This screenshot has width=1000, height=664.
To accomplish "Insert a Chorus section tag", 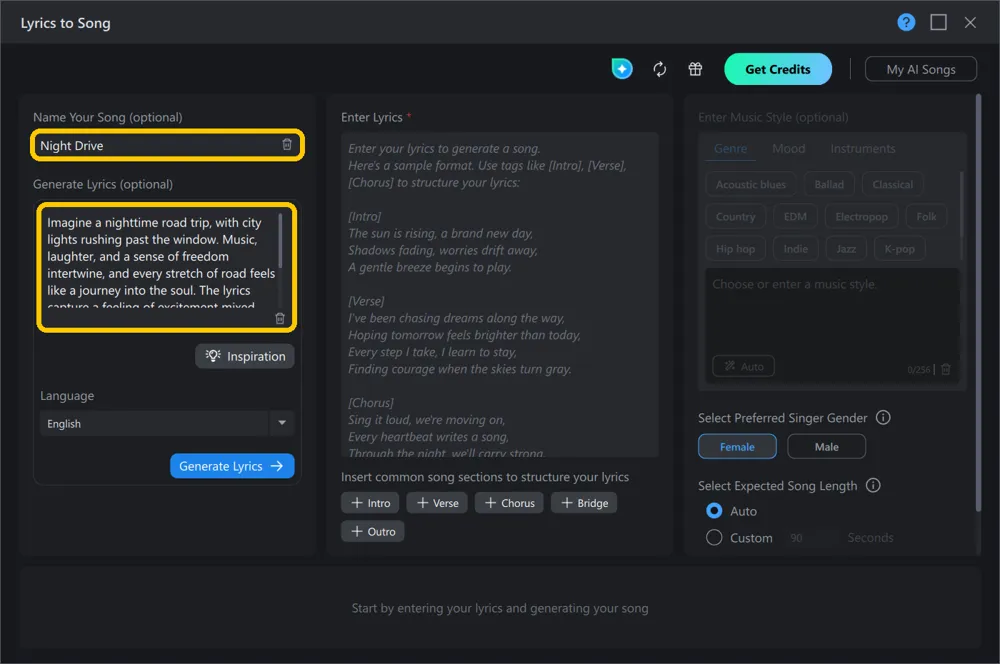I will pyautogui.click(x=509, y=503).
